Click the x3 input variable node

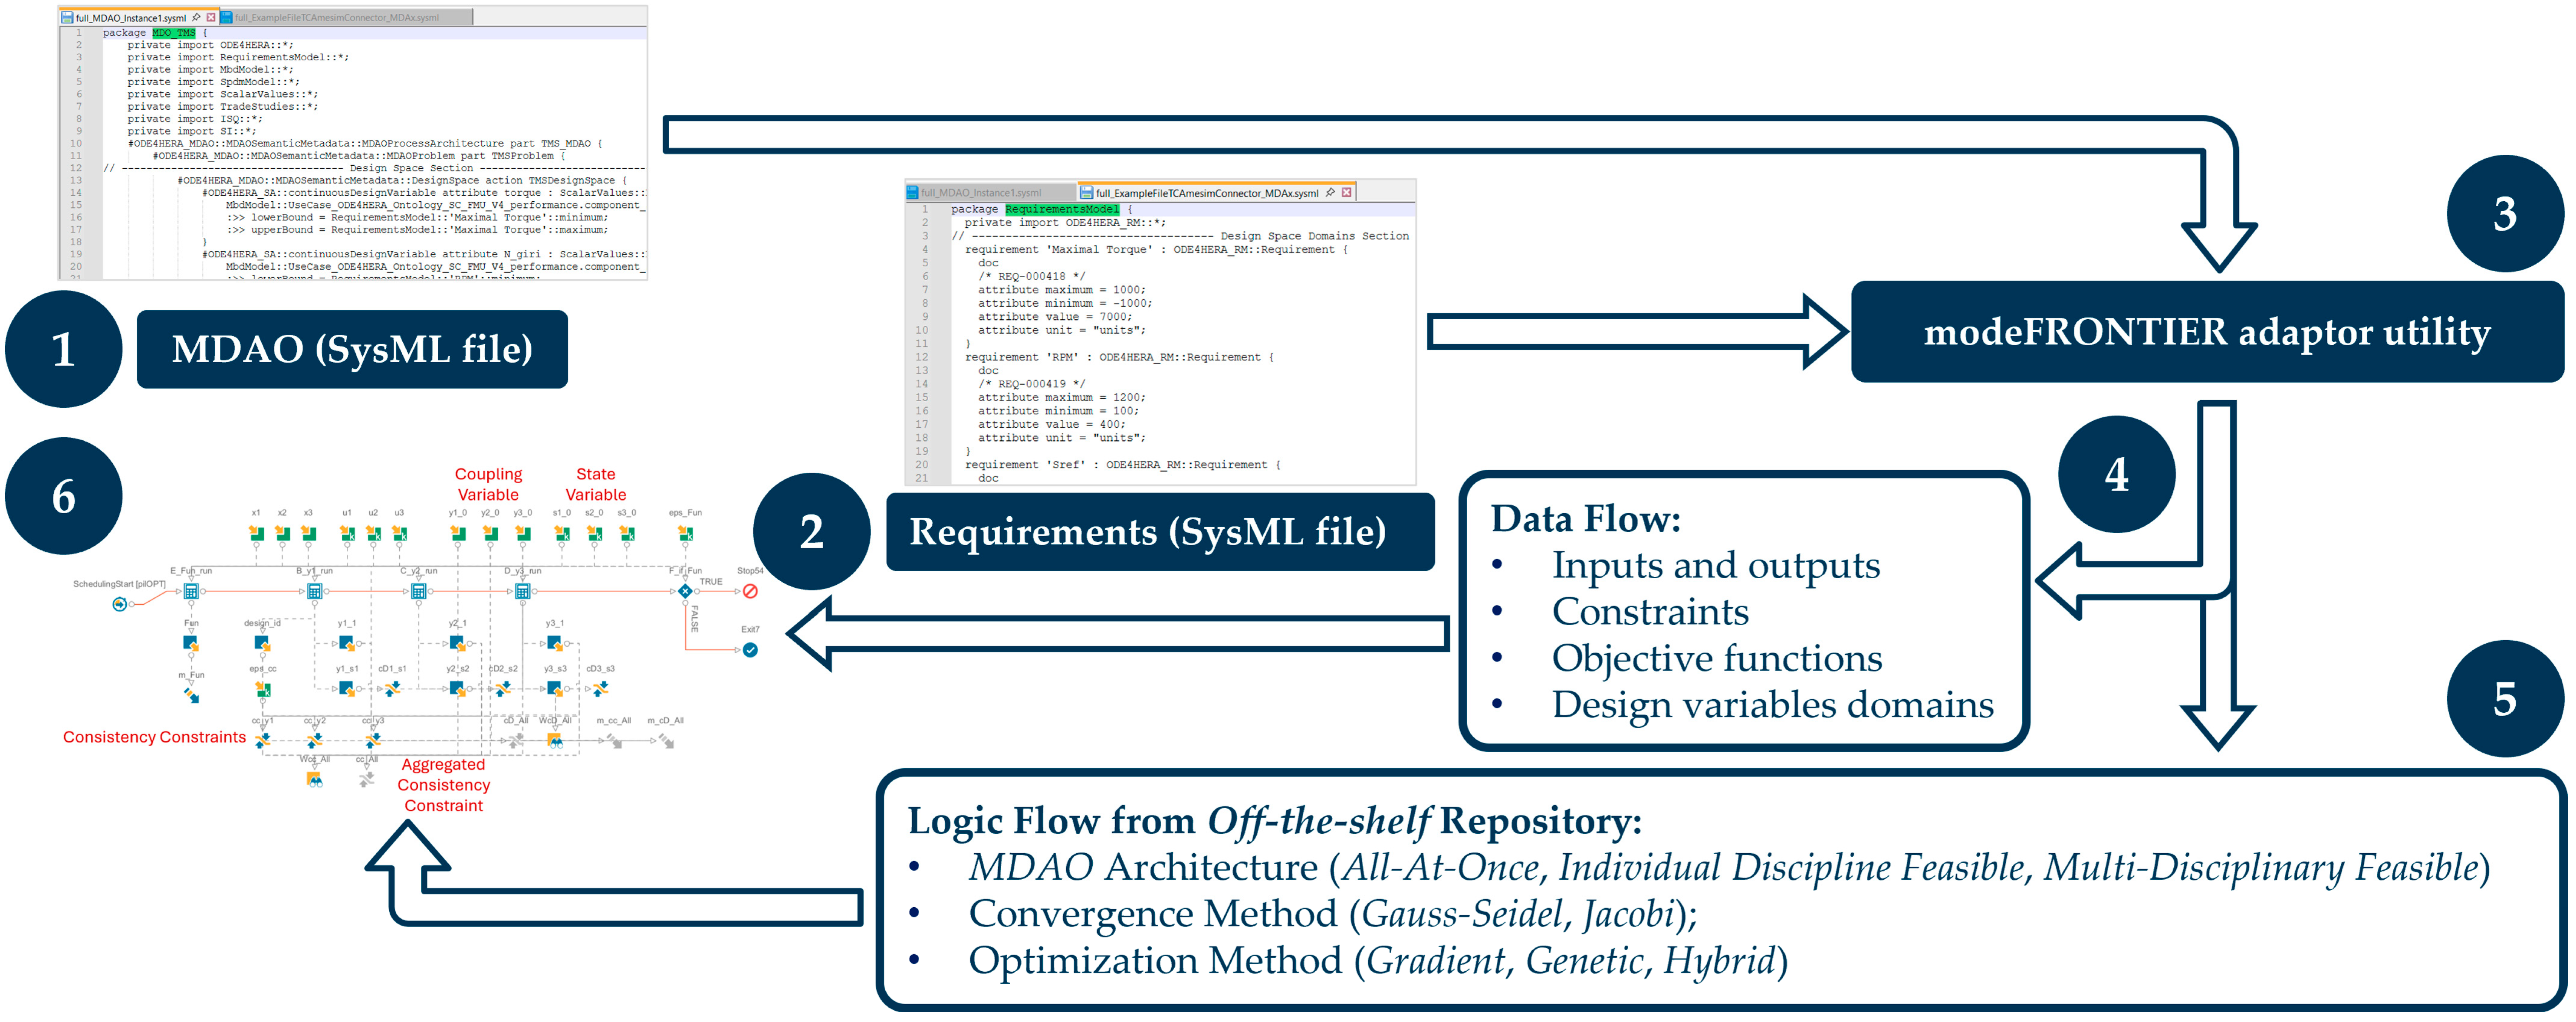click(309, 533)
